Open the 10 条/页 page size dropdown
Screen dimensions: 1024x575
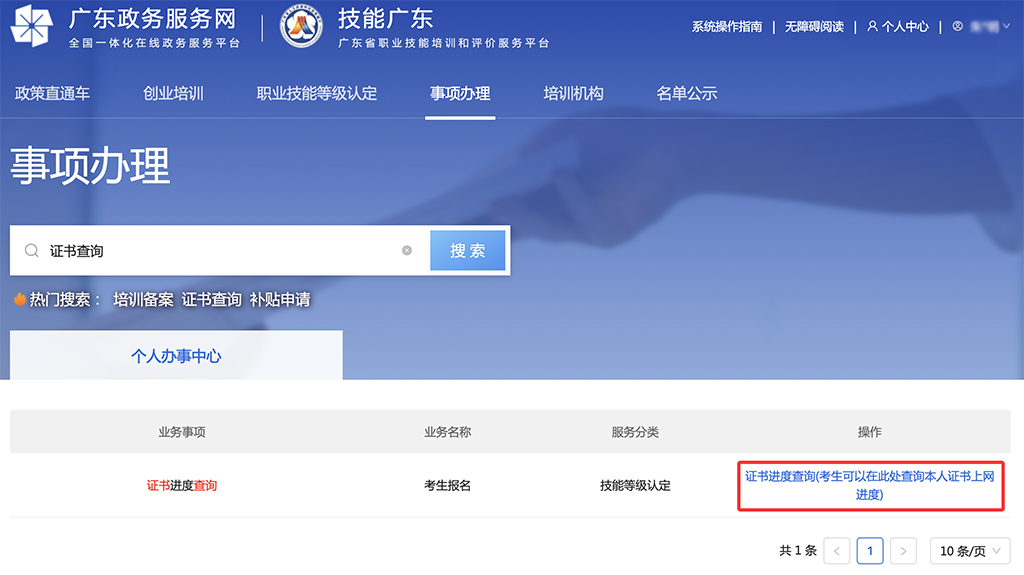969,551
